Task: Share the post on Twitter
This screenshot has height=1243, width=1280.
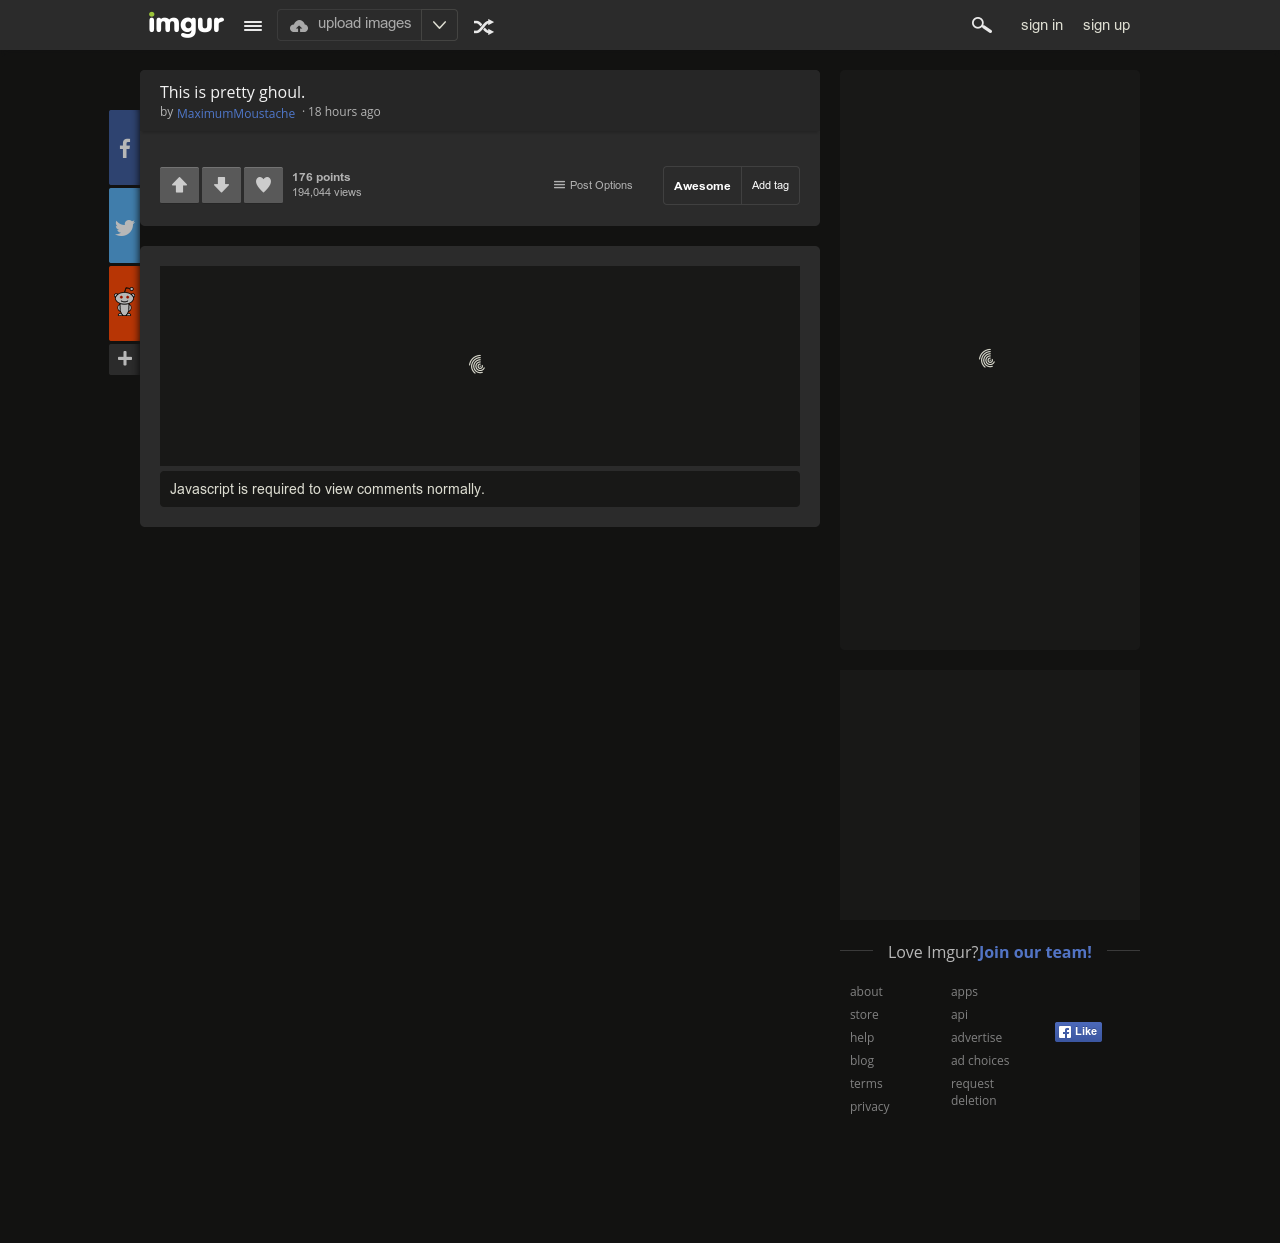Action: [x=124, y=226]
